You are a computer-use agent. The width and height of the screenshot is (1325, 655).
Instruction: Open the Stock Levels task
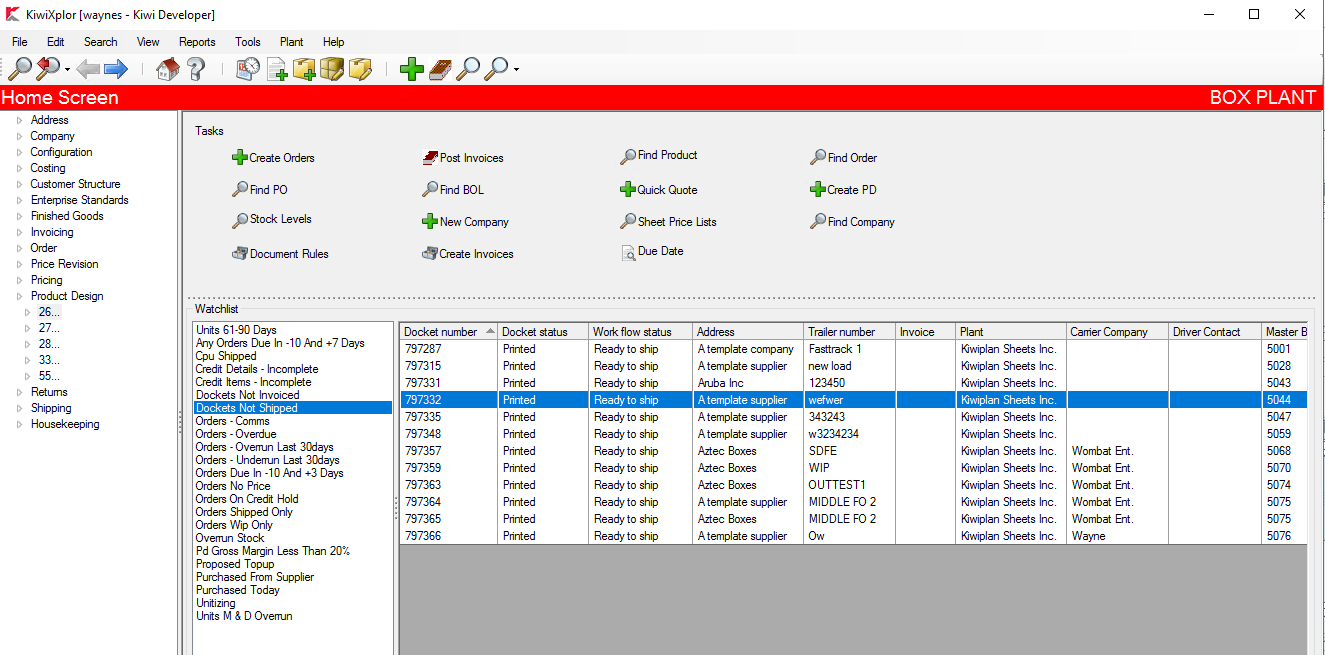pyautogui.click(x=272, y=219)
